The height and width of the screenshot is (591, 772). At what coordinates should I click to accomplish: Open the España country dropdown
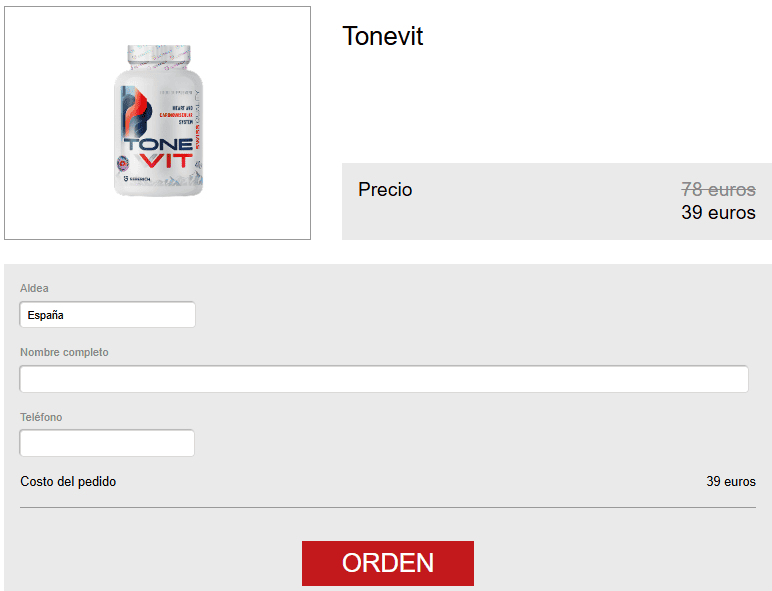pos(107,315)
